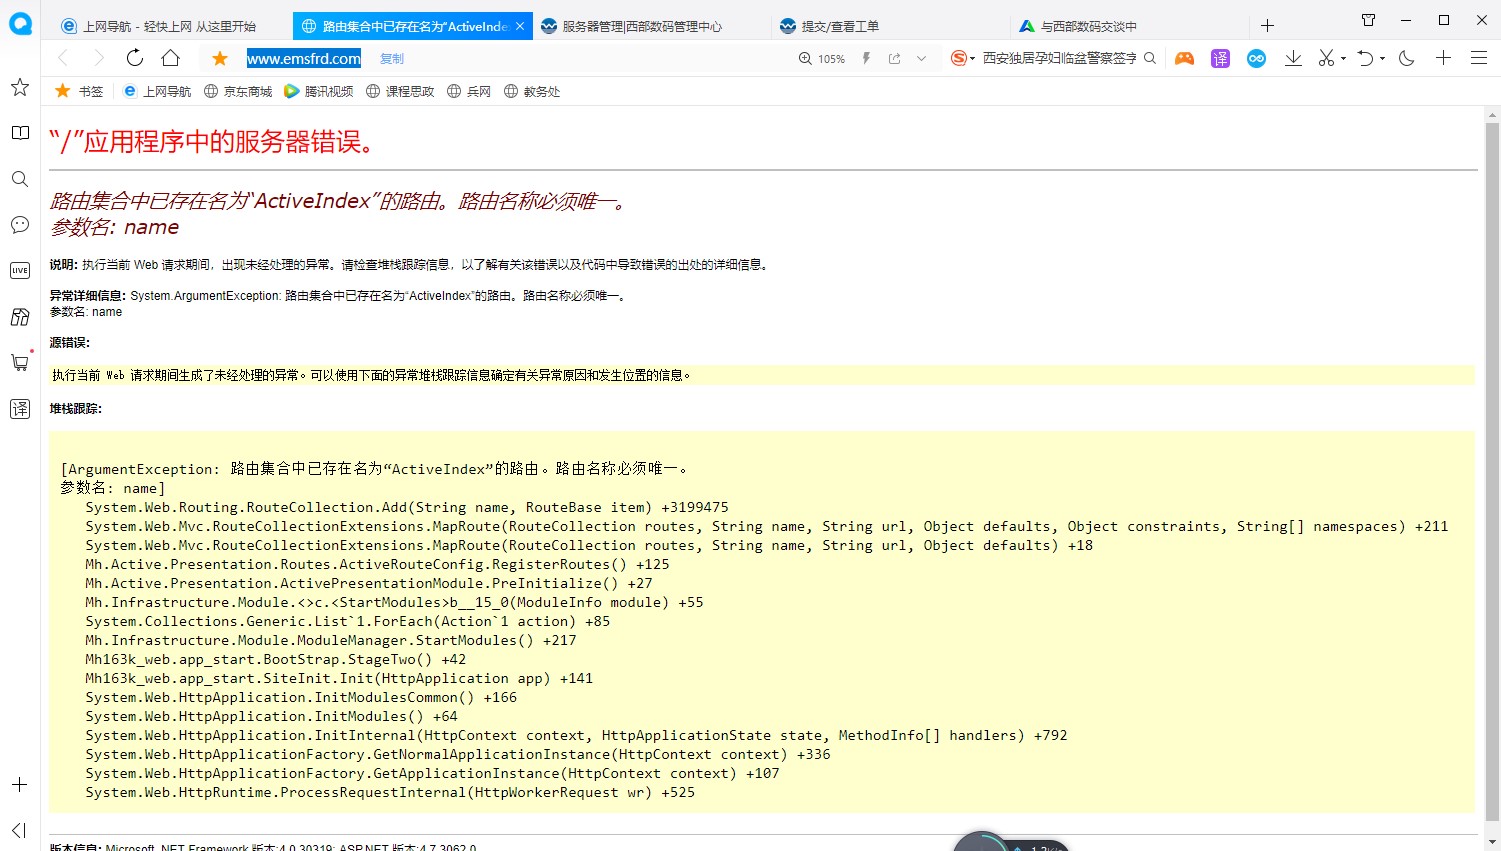Open the 京东商城 bookmark
The height and width of the screenshot is (851, 1501).
point(238,91)
